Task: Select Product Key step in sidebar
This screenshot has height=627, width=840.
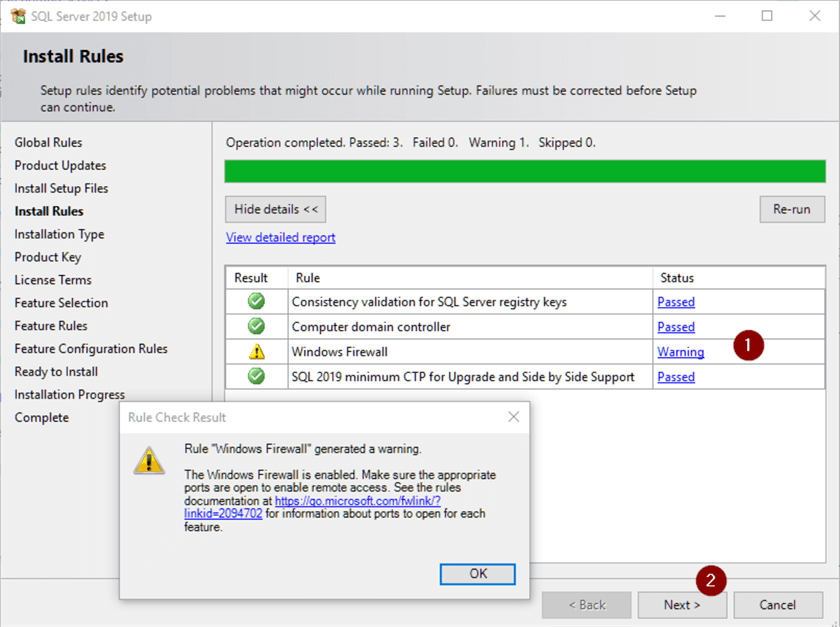Action: tap(48, 257)
